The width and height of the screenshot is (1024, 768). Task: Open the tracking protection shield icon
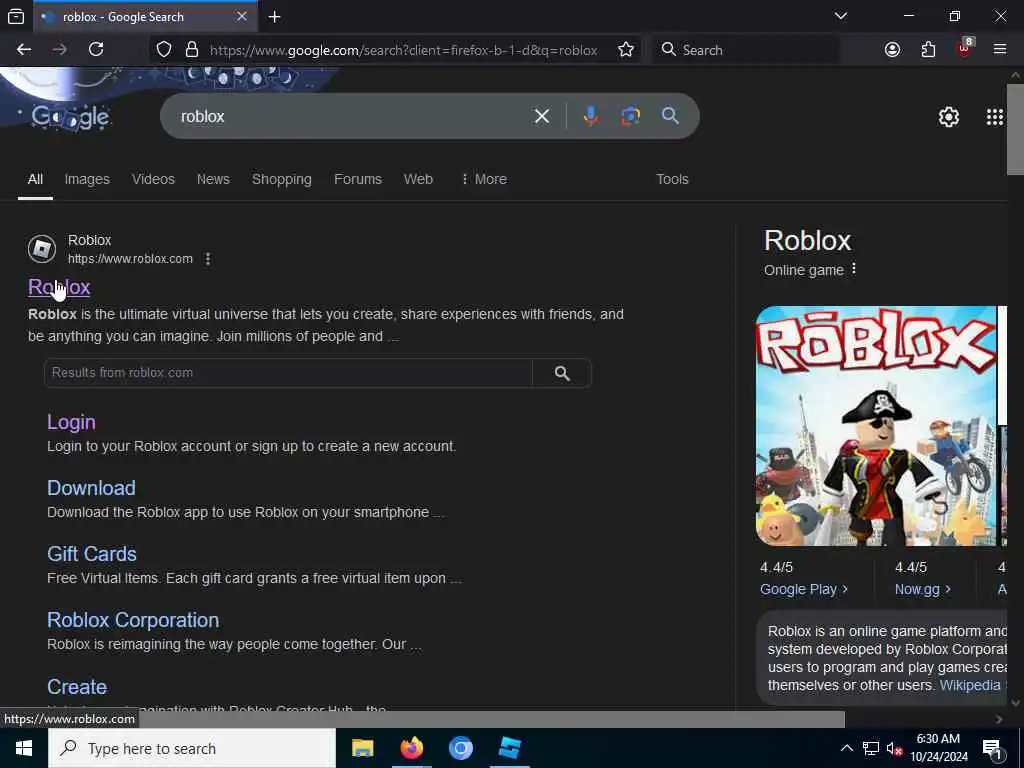point(164,50)
